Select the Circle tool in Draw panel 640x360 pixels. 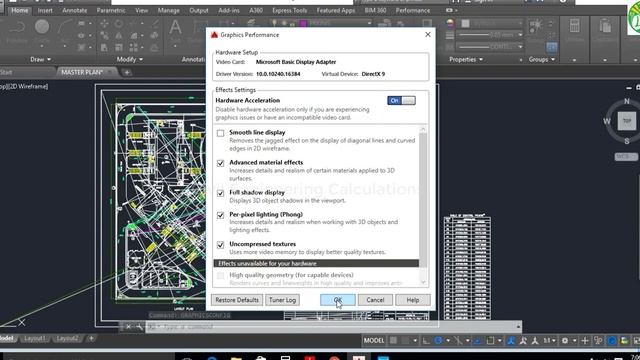42,27
